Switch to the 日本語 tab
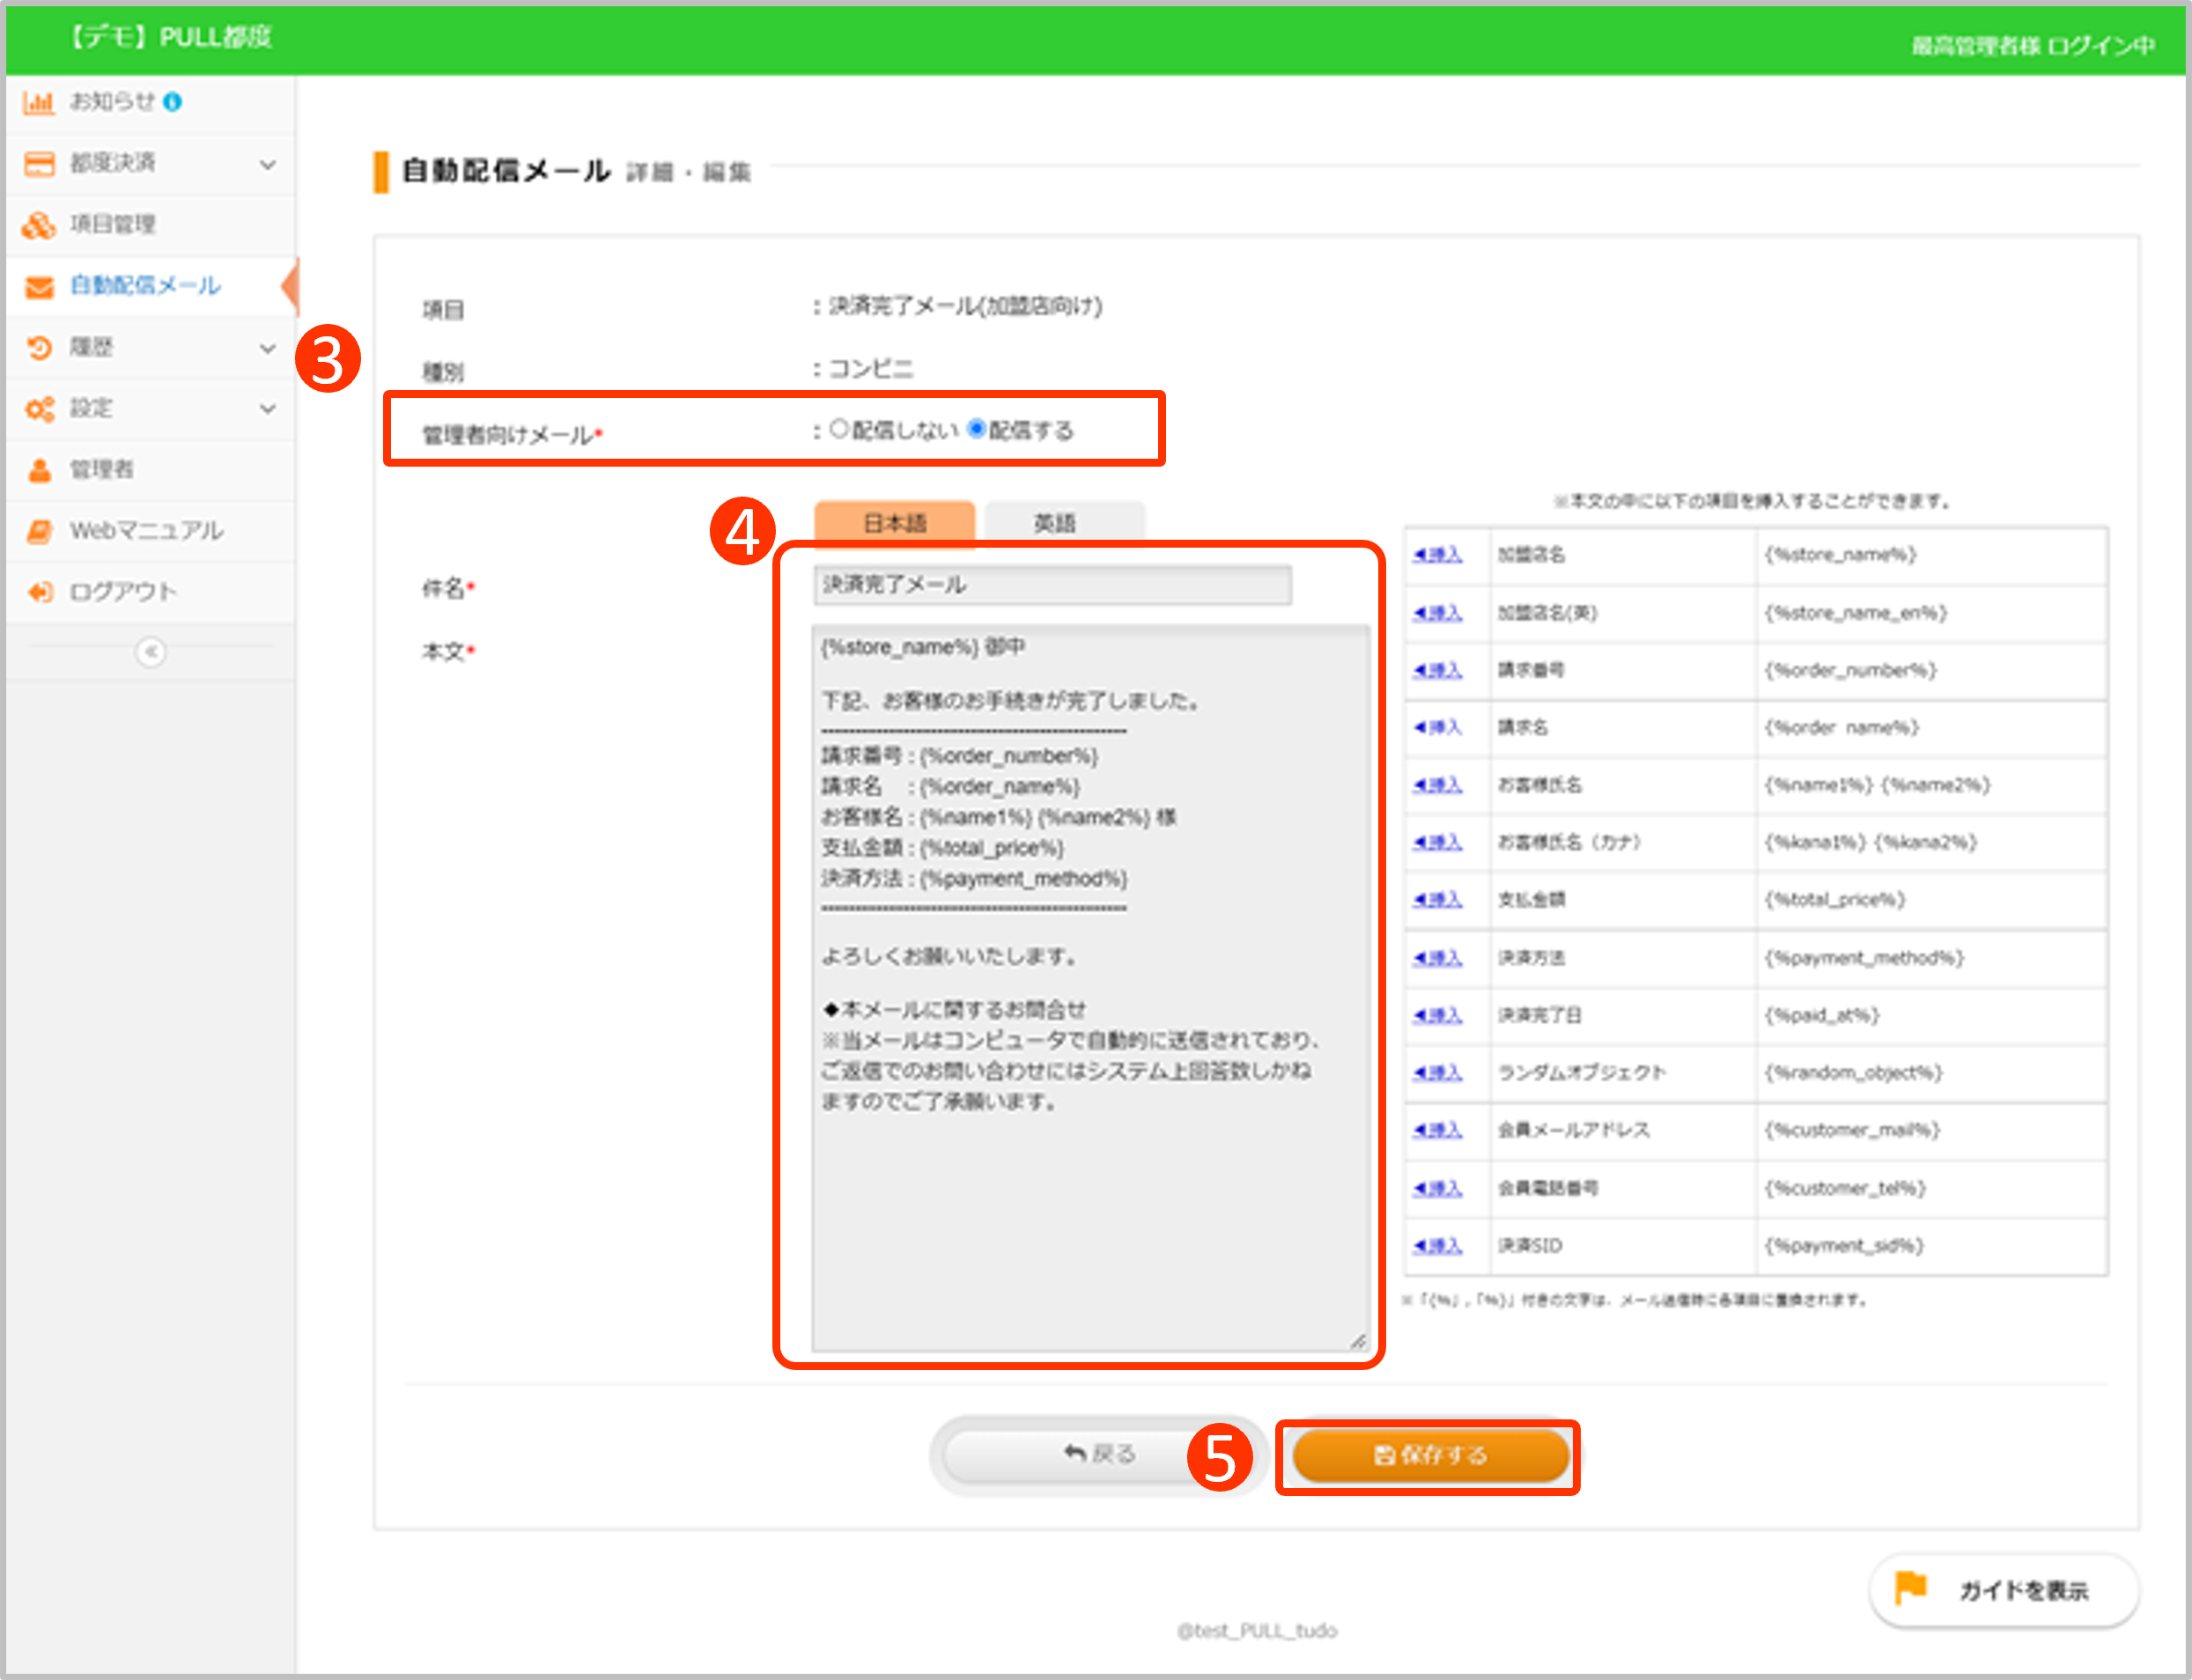 (894, 523)
